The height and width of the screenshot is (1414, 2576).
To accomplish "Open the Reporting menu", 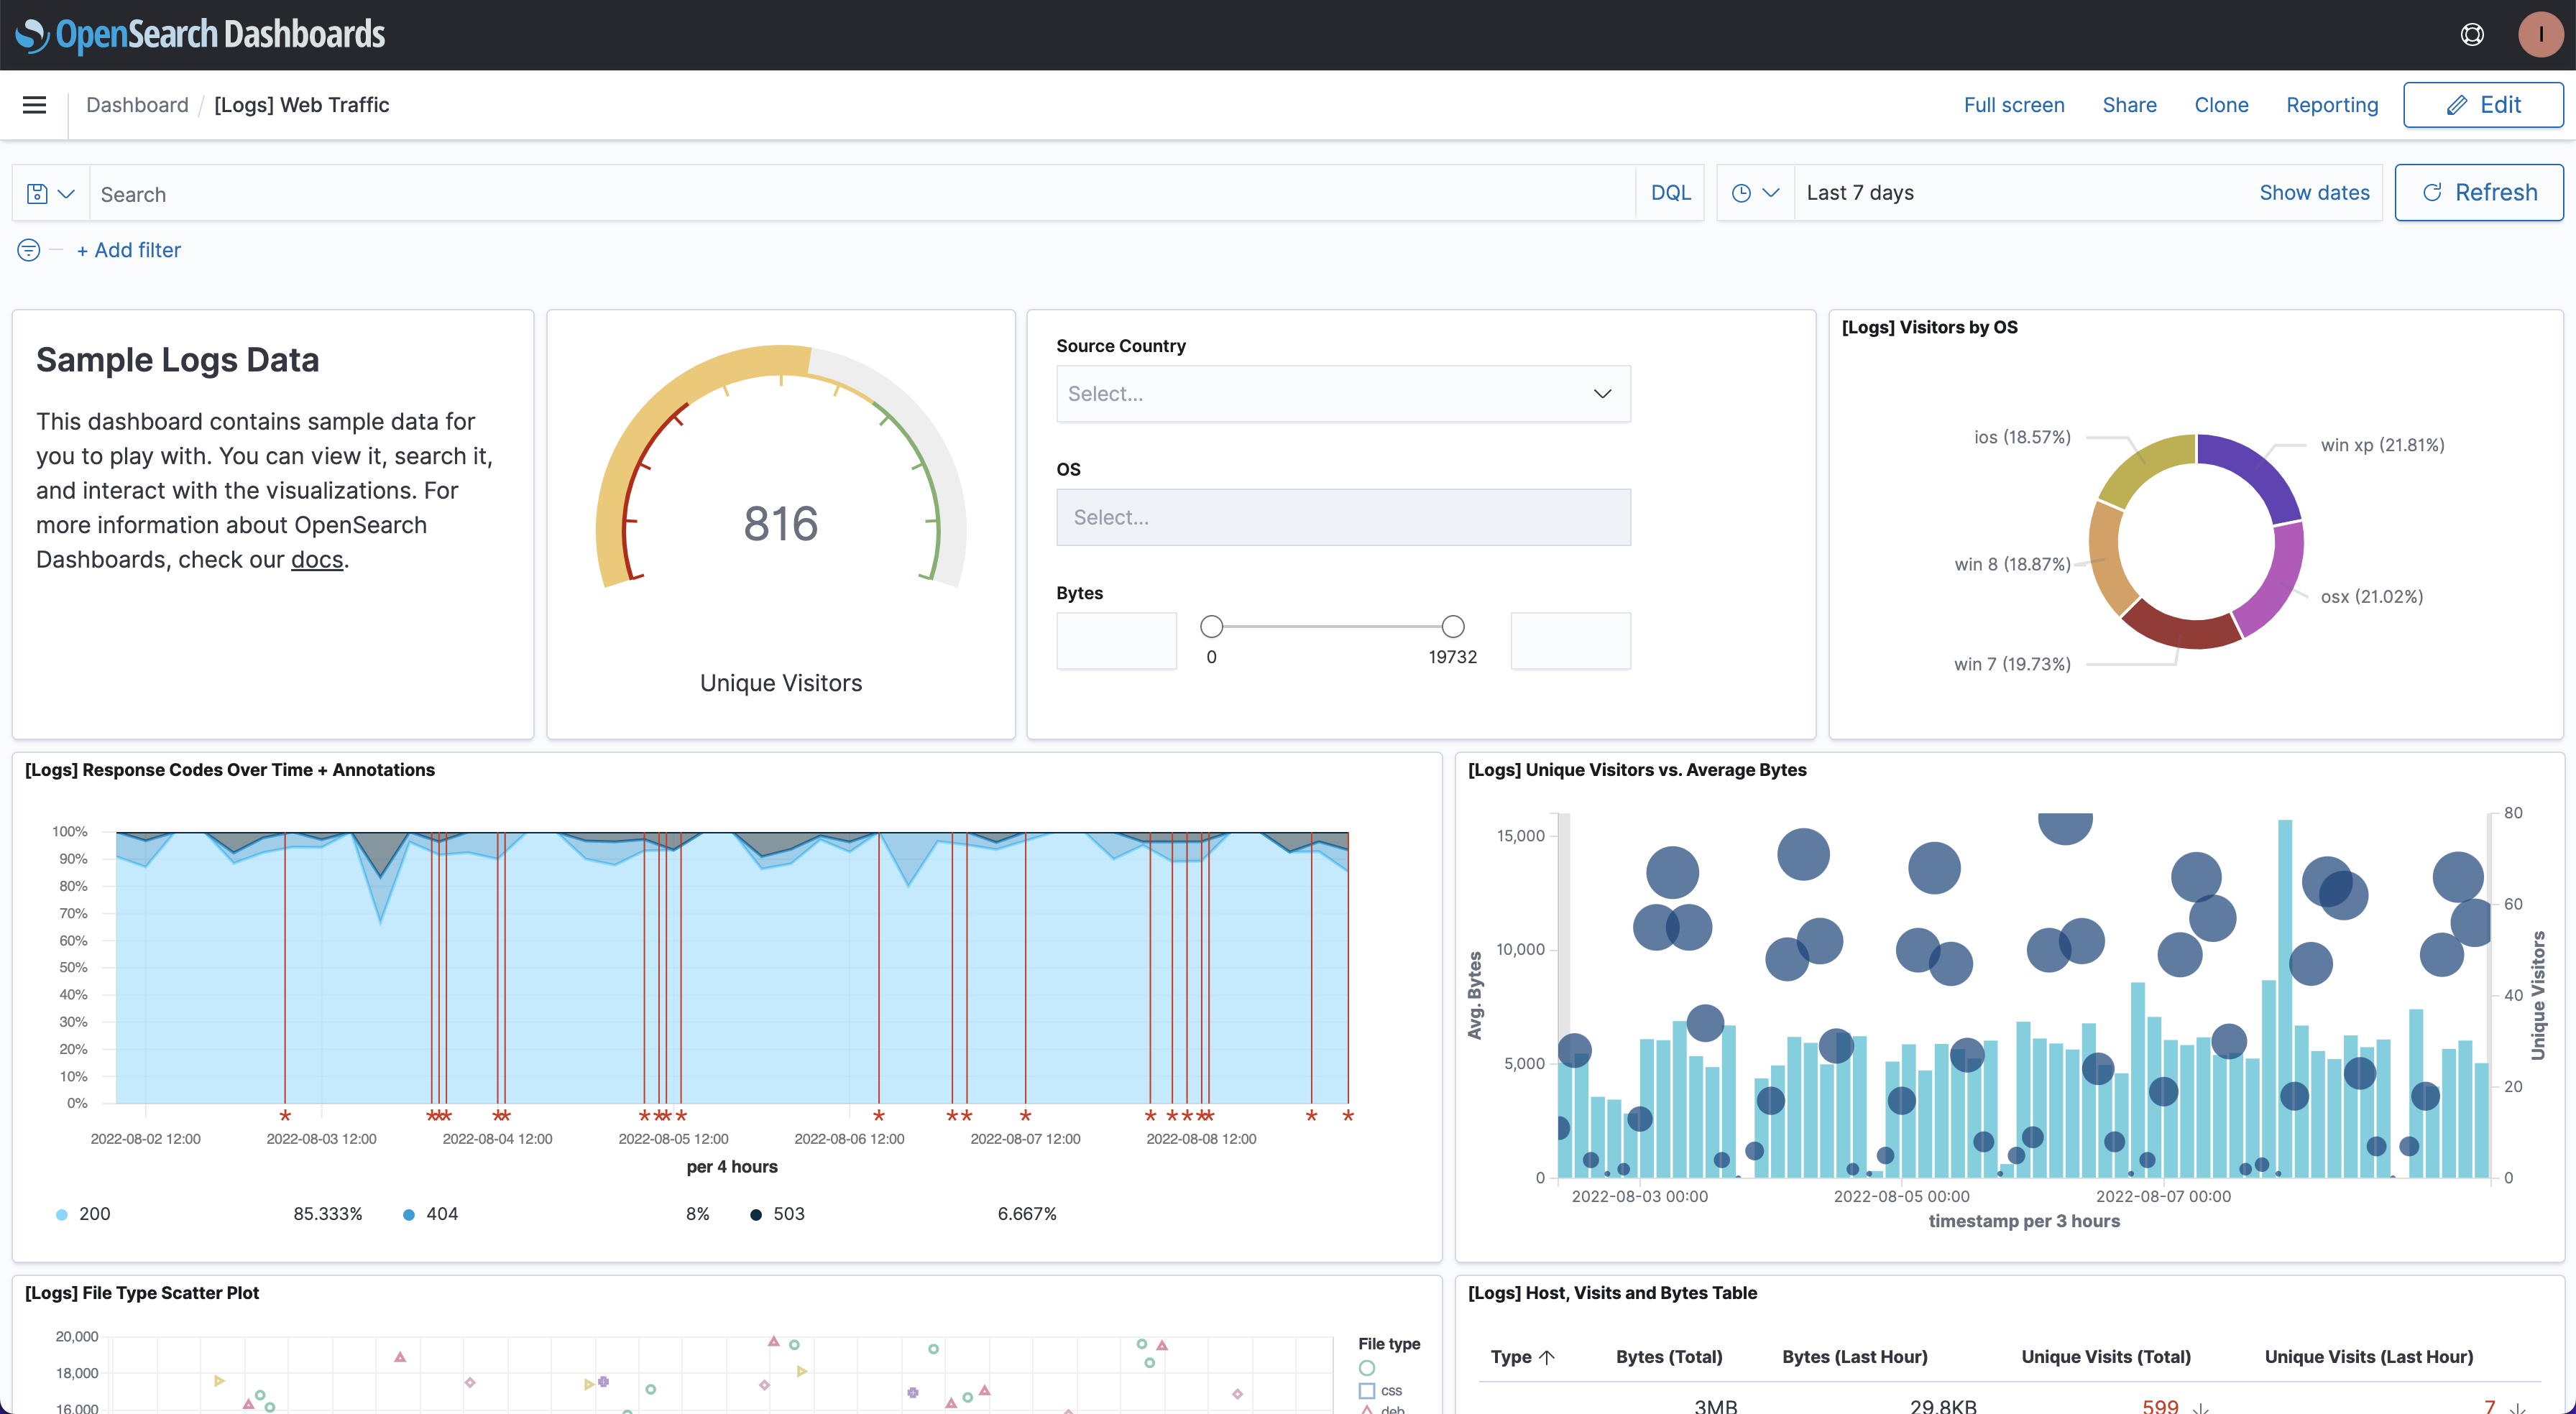I will 2332,105.
